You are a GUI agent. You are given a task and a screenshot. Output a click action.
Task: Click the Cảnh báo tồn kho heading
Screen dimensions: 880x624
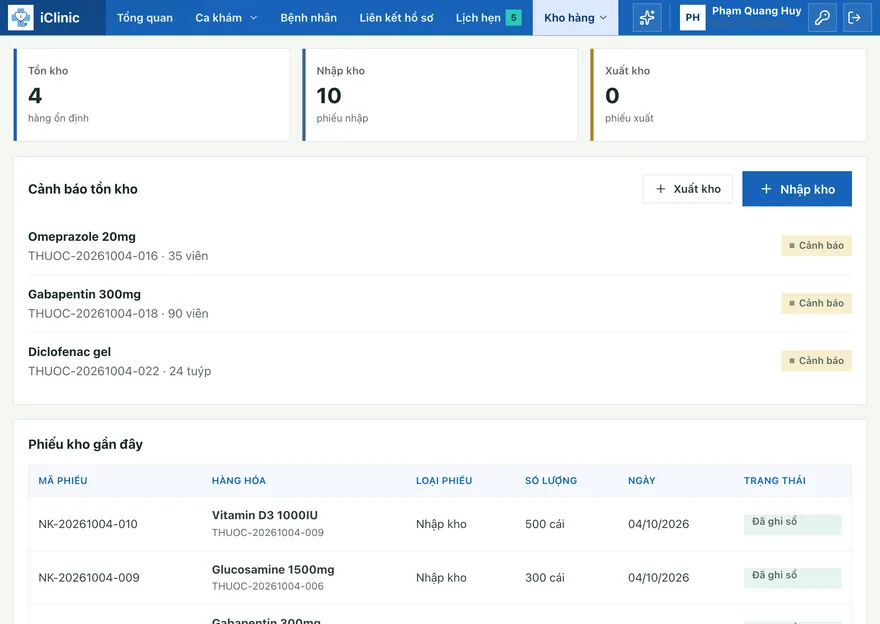83,189
